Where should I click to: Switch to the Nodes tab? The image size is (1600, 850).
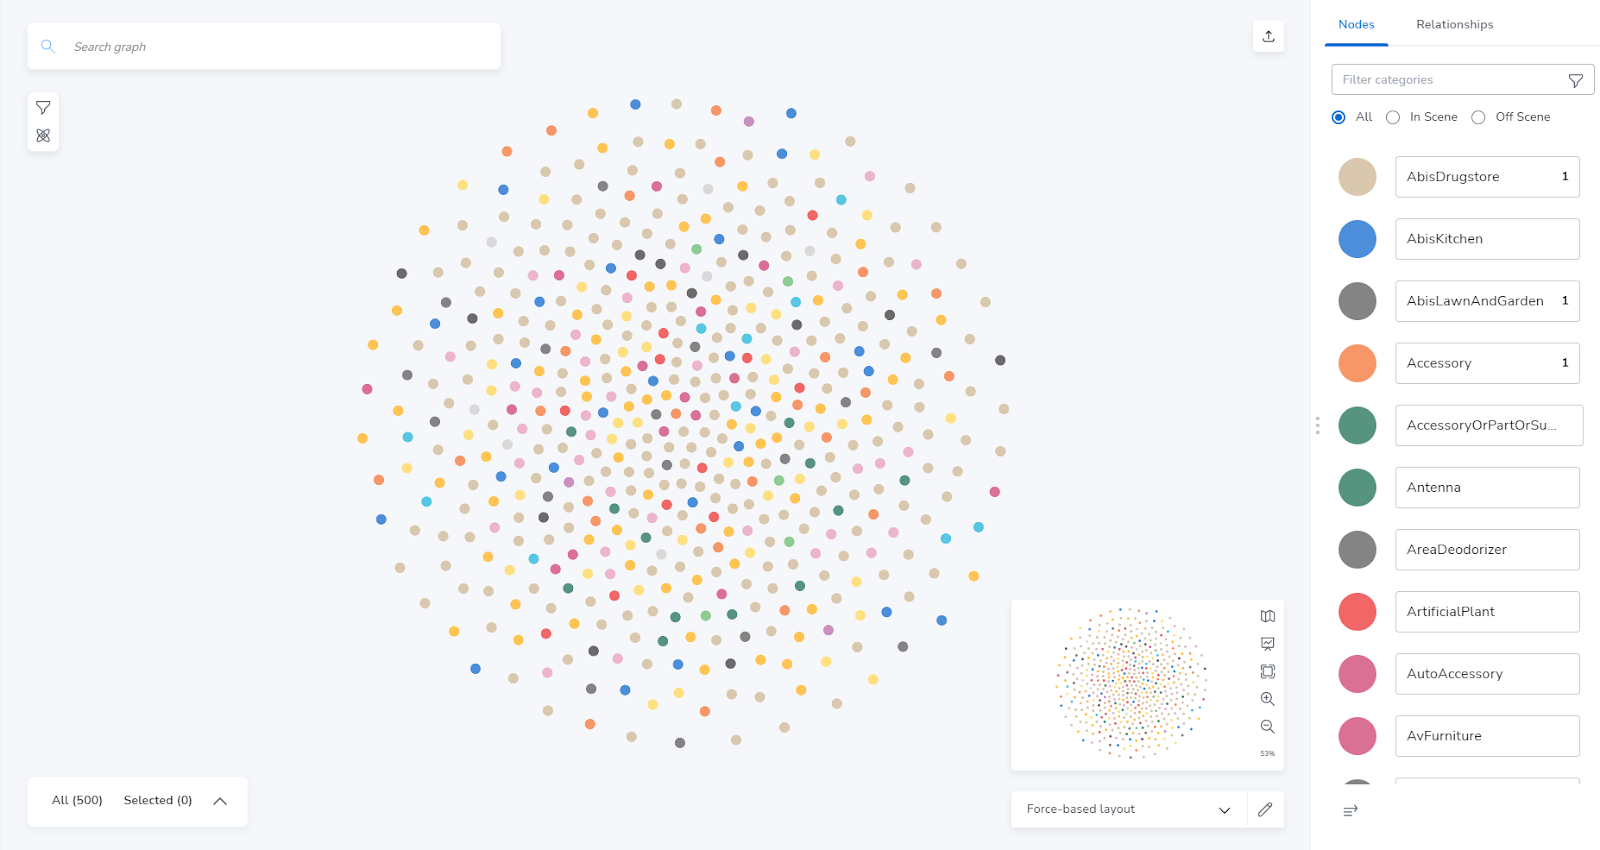click(x=1356, y=24)
